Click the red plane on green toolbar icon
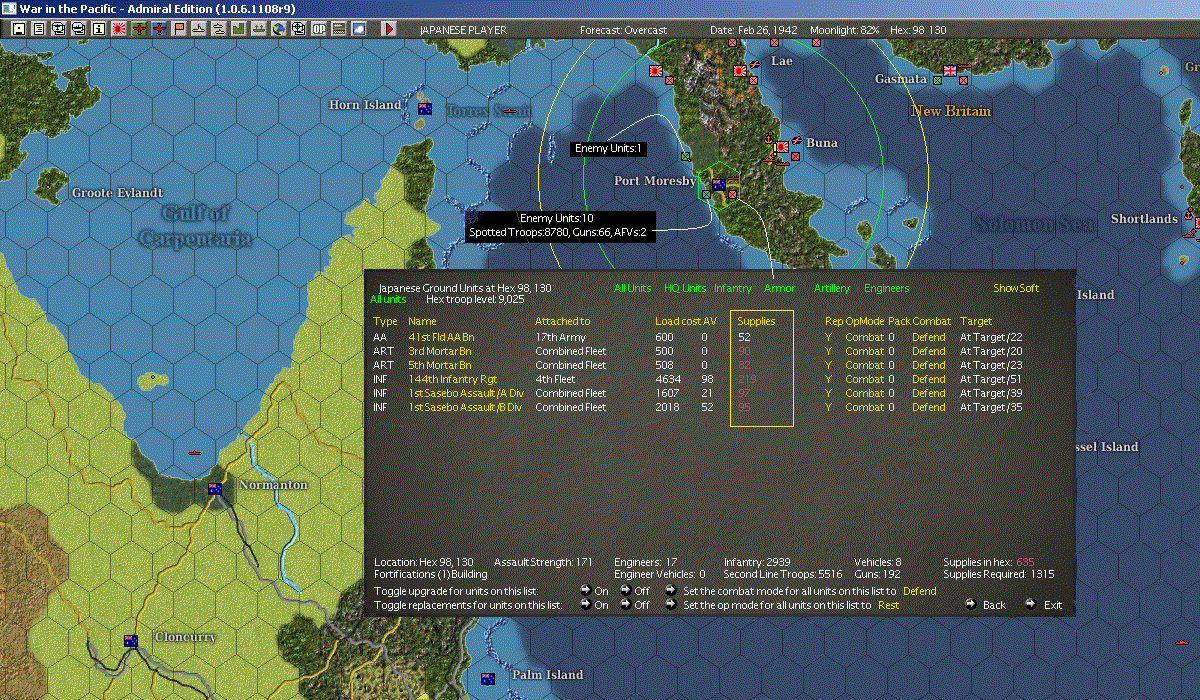This screenshot has height=700, width=1200. click(139, 29)
